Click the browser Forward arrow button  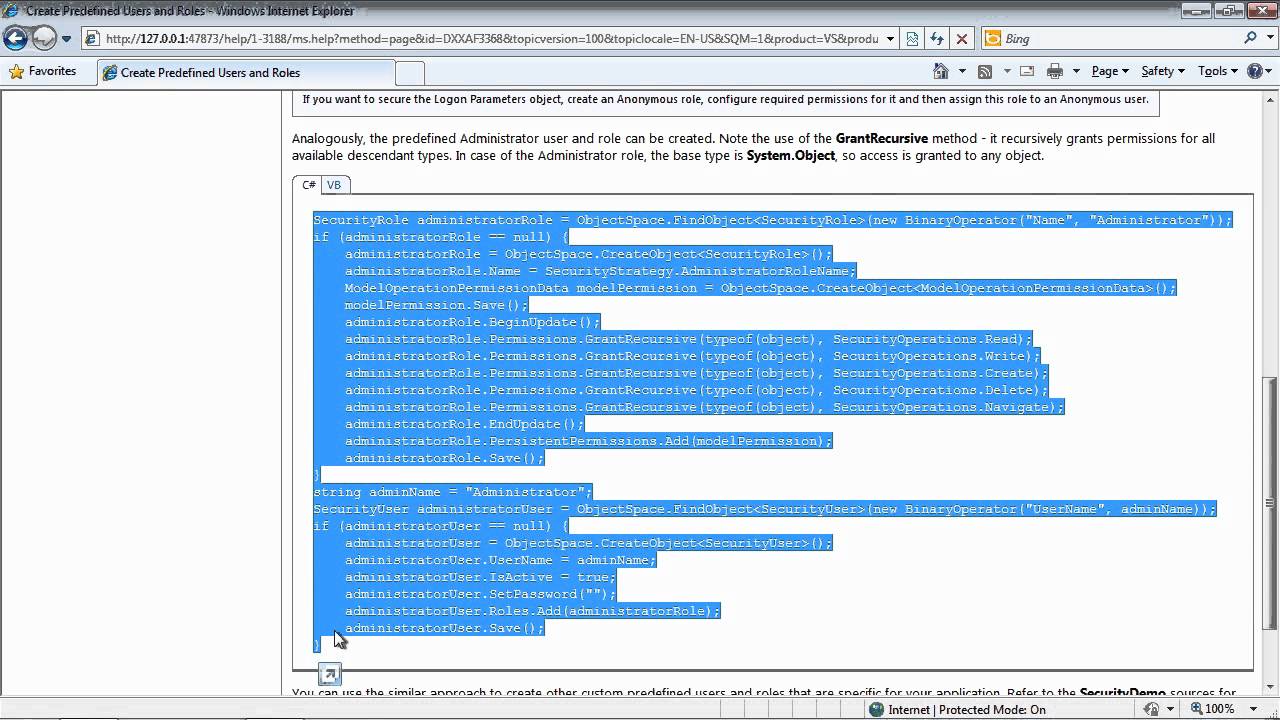coord(44,39)
